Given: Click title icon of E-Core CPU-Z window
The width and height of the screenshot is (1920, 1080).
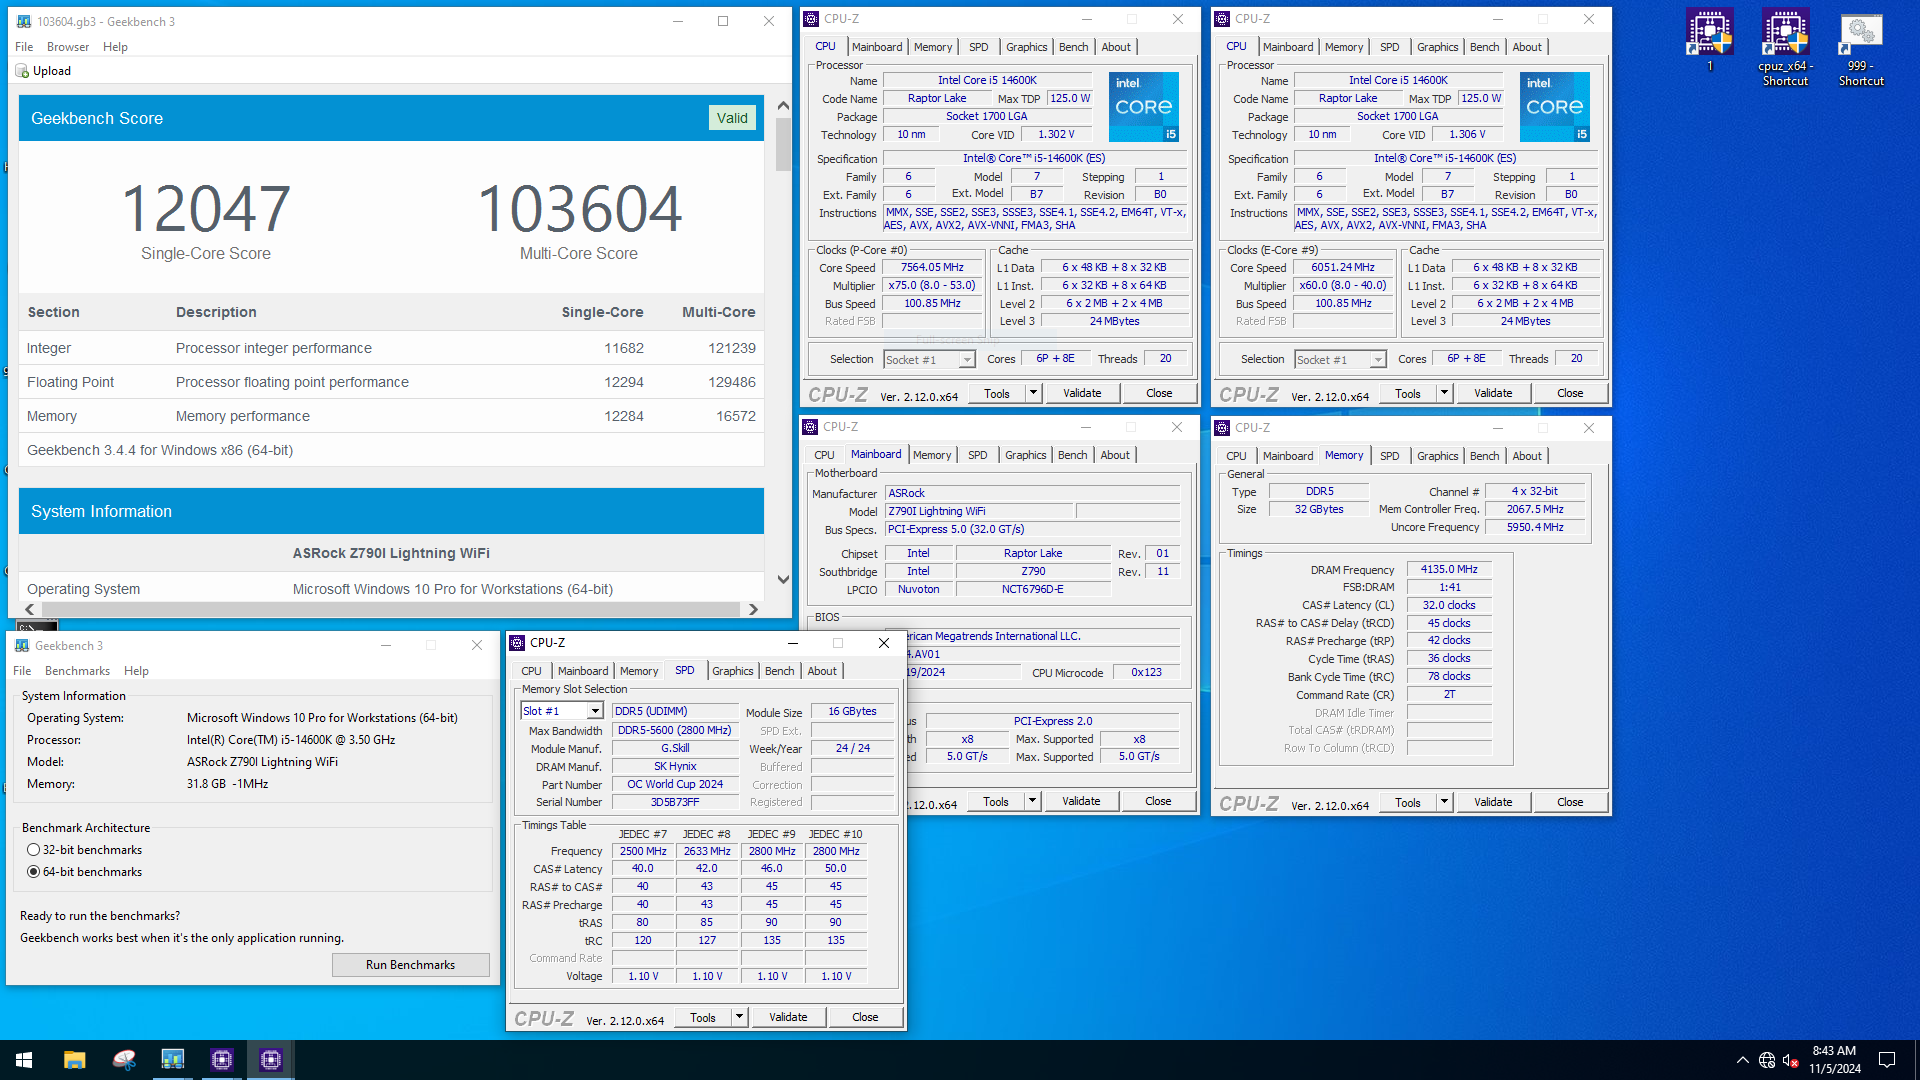Looking at the screenshot, I should pyautogui.click(x=1222, y=19).
